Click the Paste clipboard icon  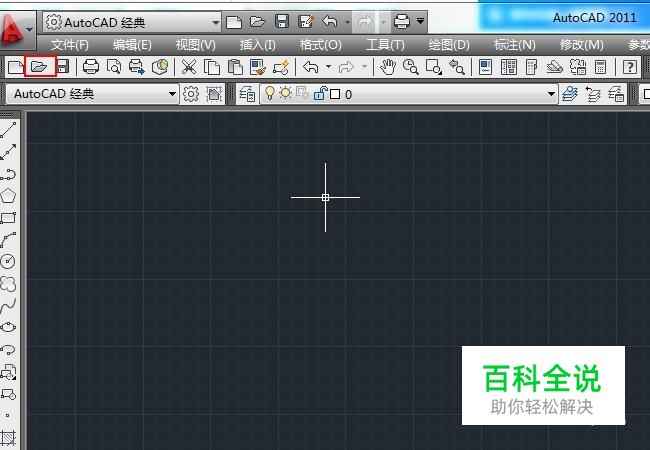click(x=235, y=67)
